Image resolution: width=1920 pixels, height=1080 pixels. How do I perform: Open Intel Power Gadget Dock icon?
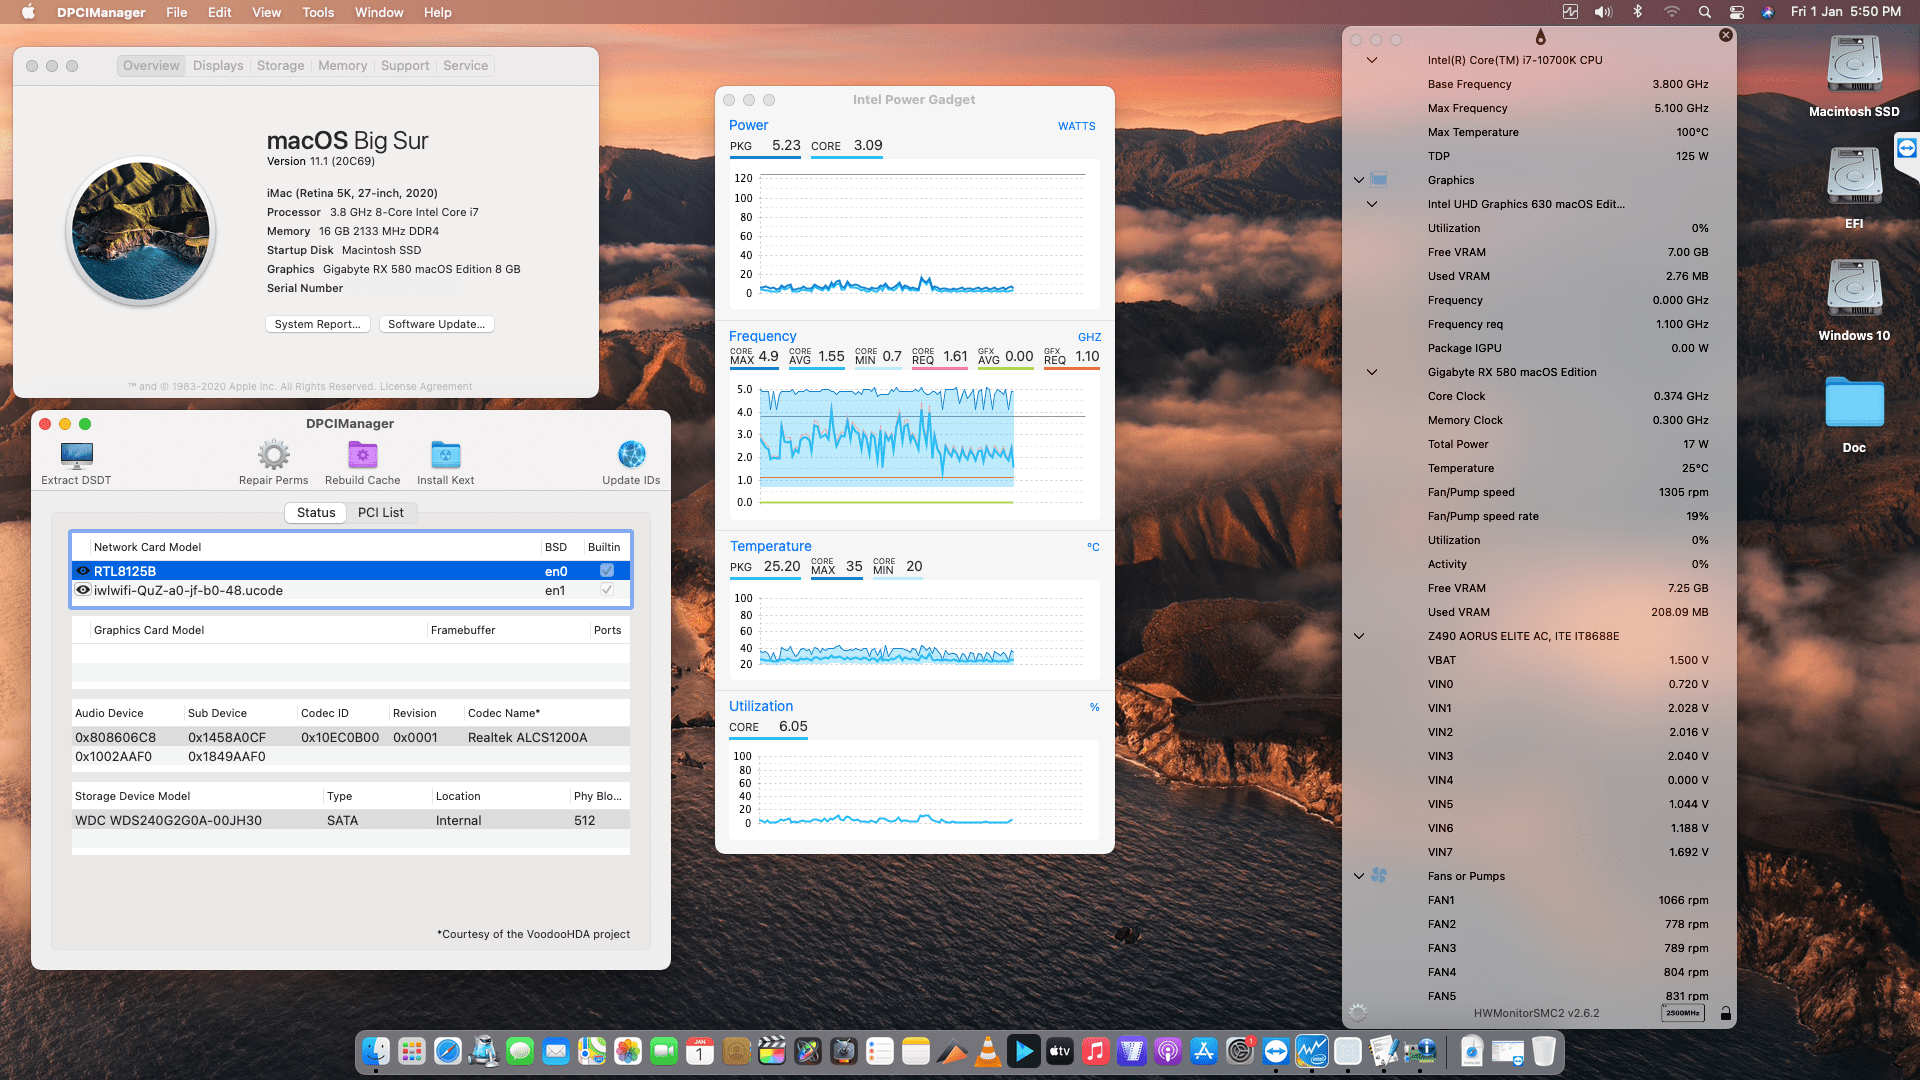(1312, 1051)
